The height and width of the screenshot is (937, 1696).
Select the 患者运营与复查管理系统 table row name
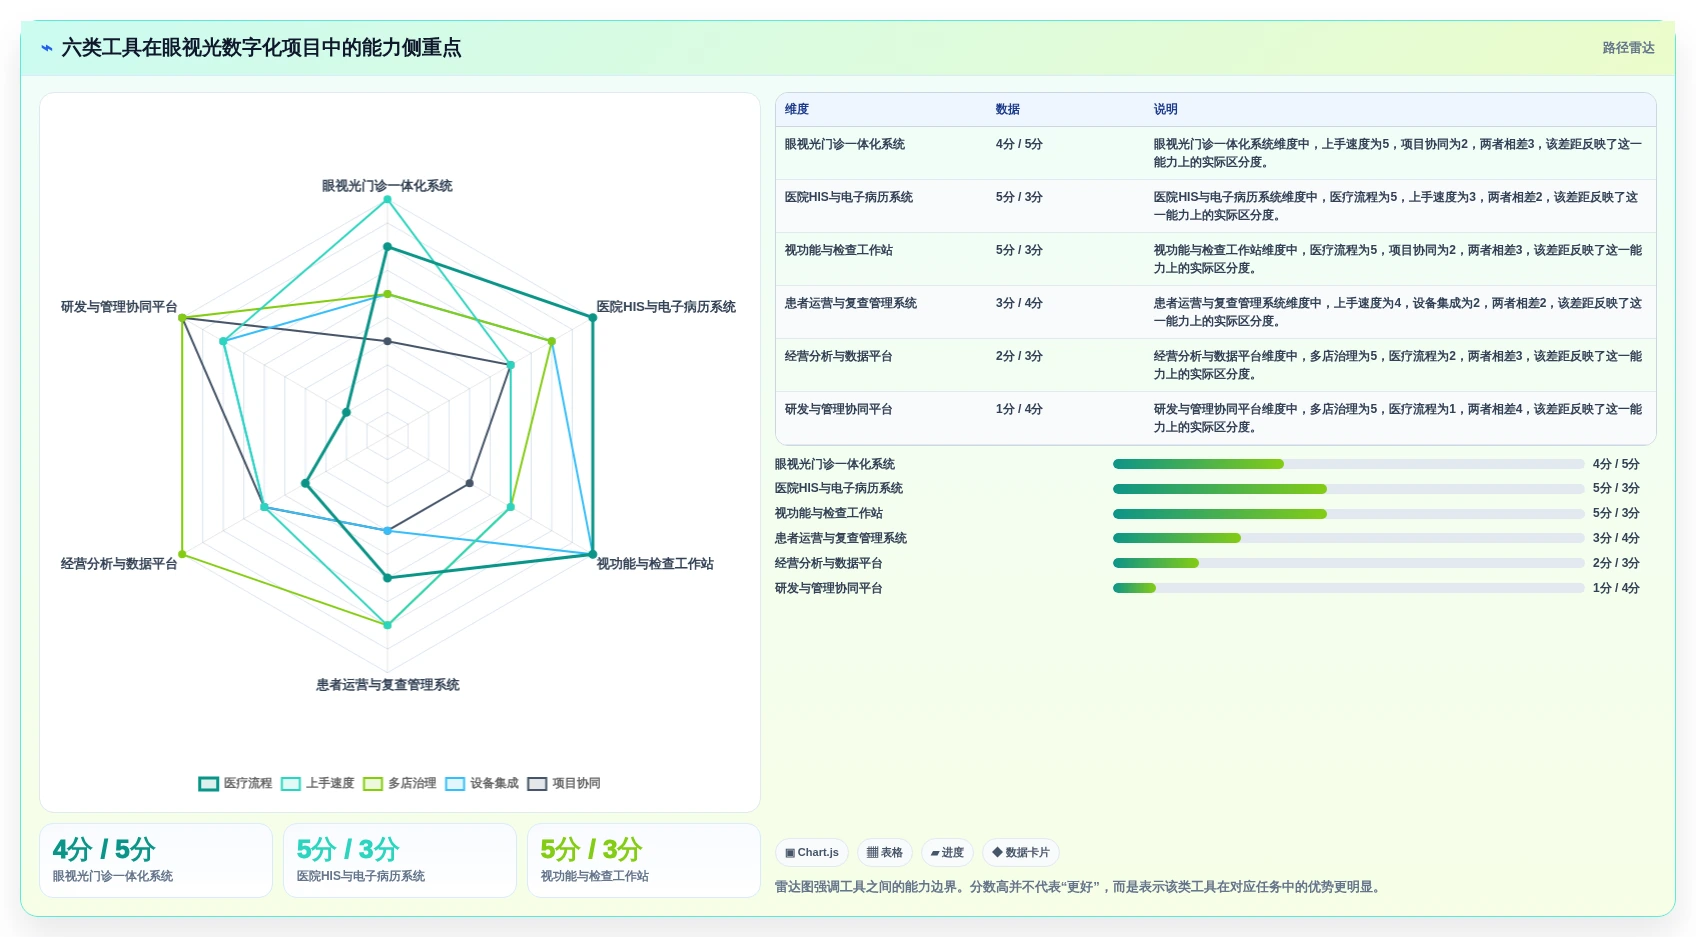click(x=851, y=303)
